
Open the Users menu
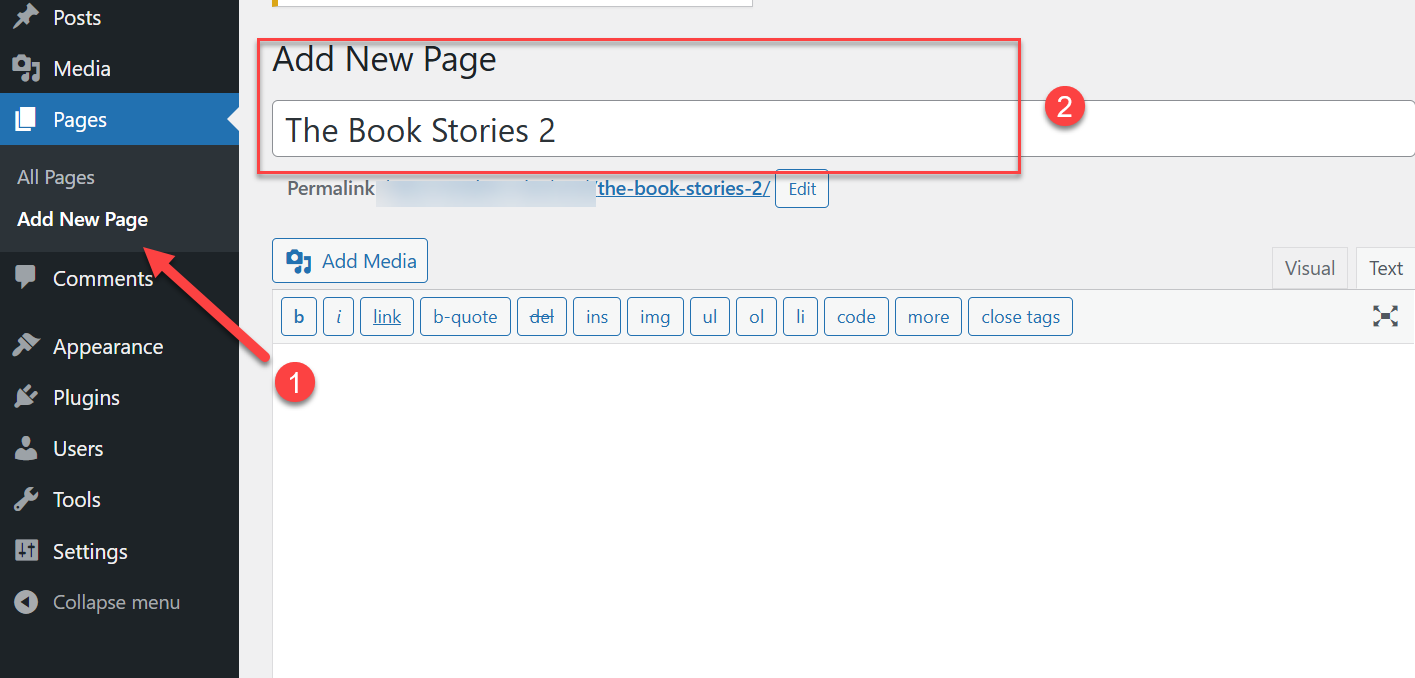pyautogui.click(x=78, y=449)
